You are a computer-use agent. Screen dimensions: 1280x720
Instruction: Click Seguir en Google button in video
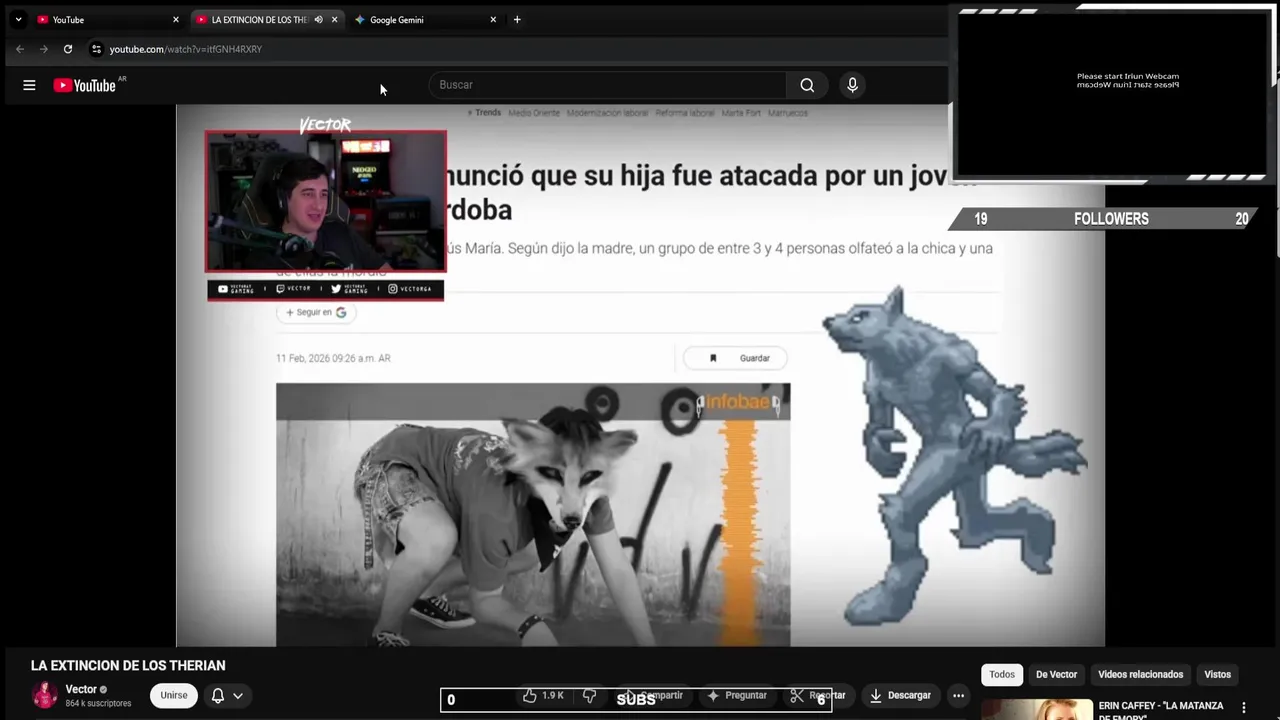(x=316, y=312)
